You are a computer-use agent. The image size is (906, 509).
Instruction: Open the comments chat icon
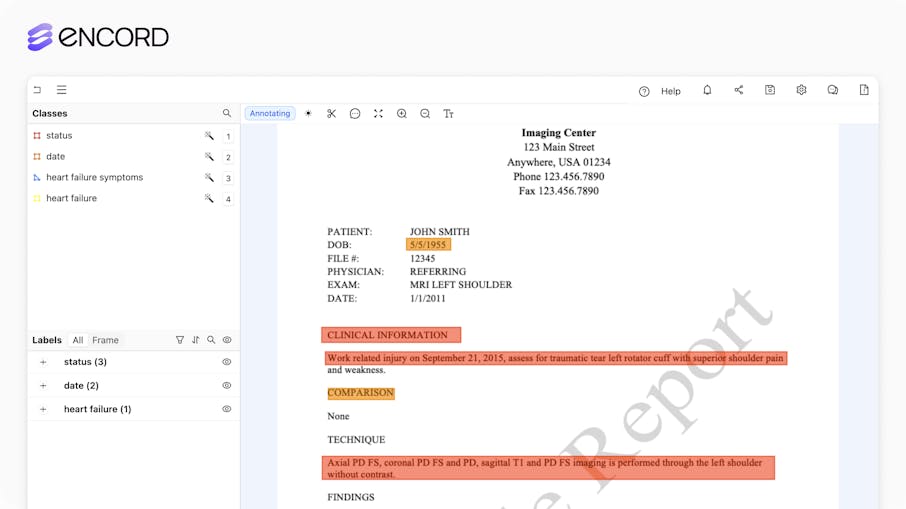833,90
